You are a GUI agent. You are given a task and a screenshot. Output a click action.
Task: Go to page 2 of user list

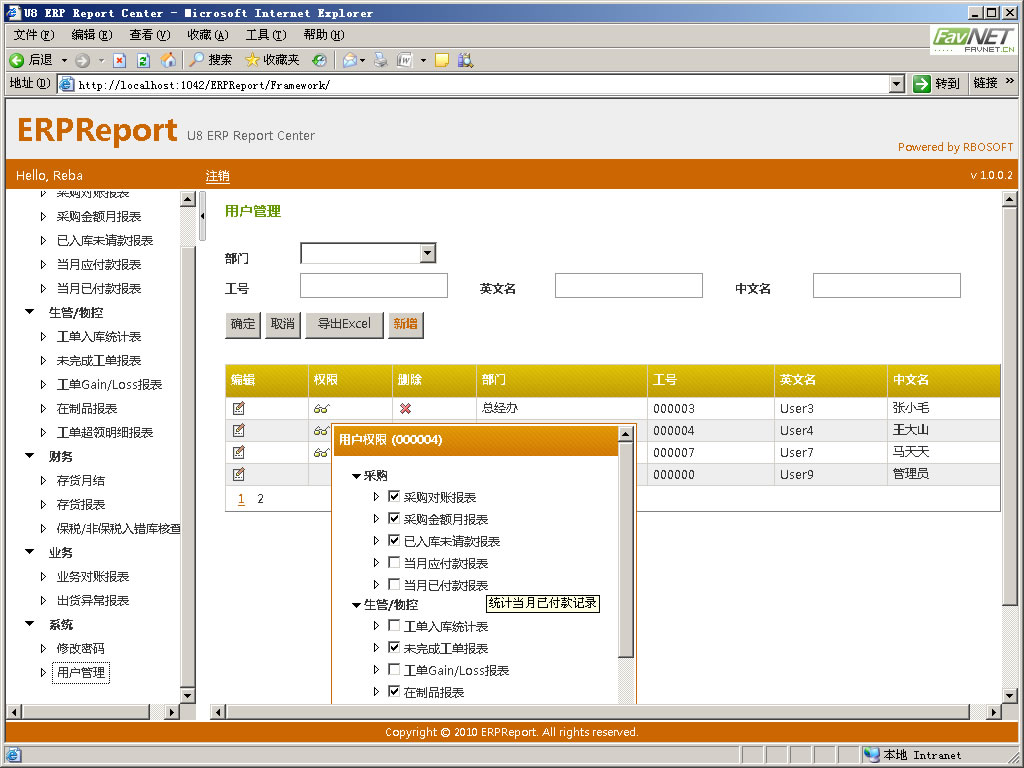tap(260, 499)
